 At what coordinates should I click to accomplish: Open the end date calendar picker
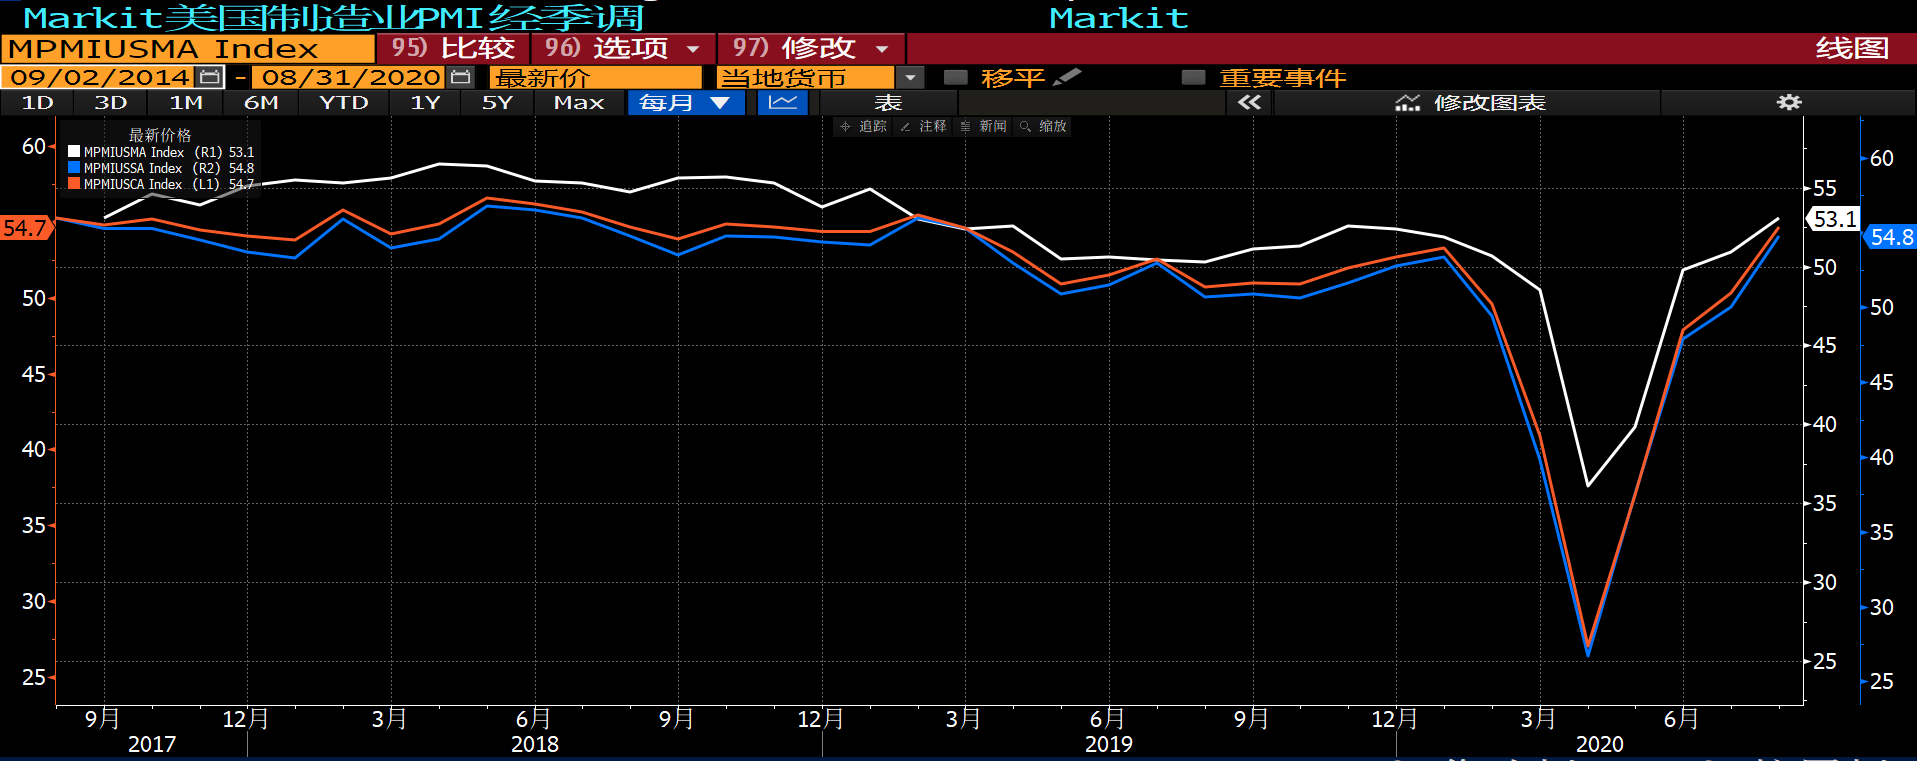click(x=461, y=77)
